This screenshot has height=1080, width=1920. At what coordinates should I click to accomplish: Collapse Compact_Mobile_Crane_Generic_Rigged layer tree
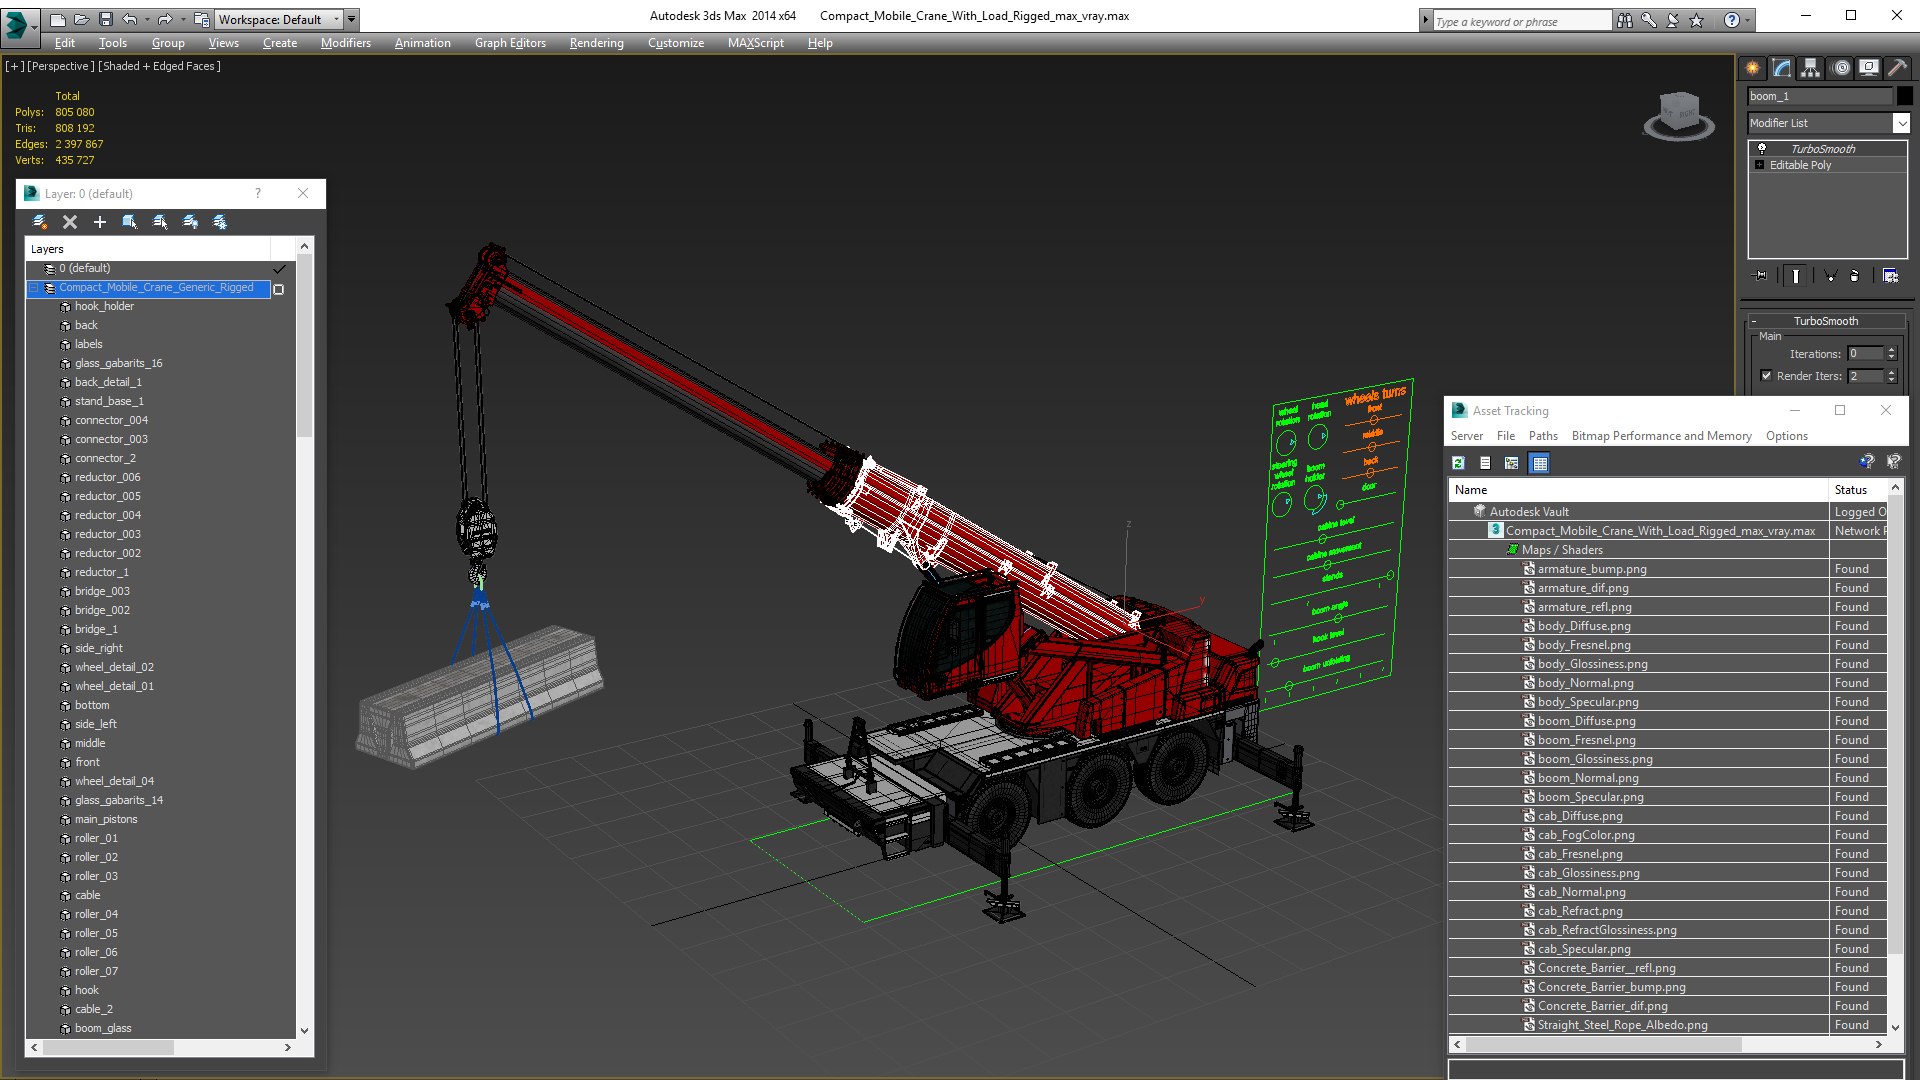(x=34, y=288)
